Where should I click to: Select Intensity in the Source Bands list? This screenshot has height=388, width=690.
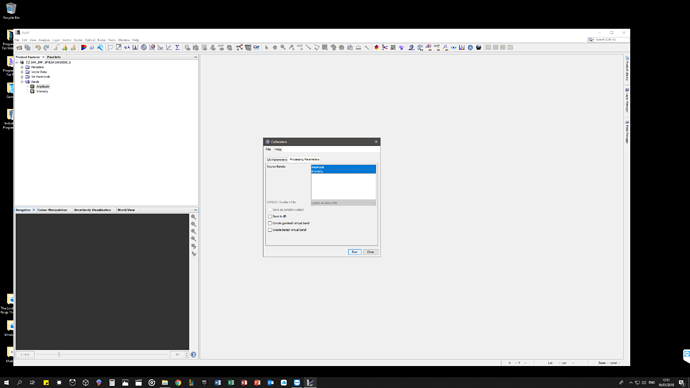343,171
